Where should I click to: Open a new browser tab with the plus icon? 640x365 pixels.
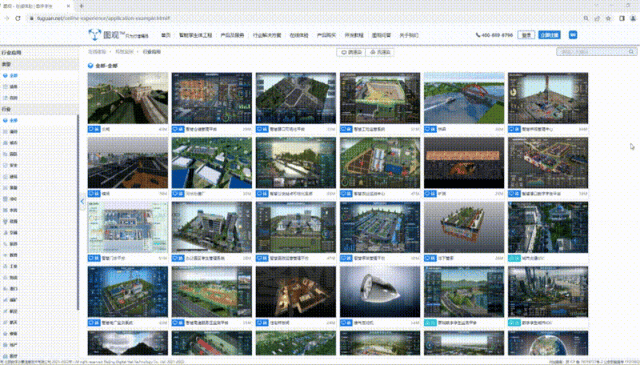[x=82, y=6]
